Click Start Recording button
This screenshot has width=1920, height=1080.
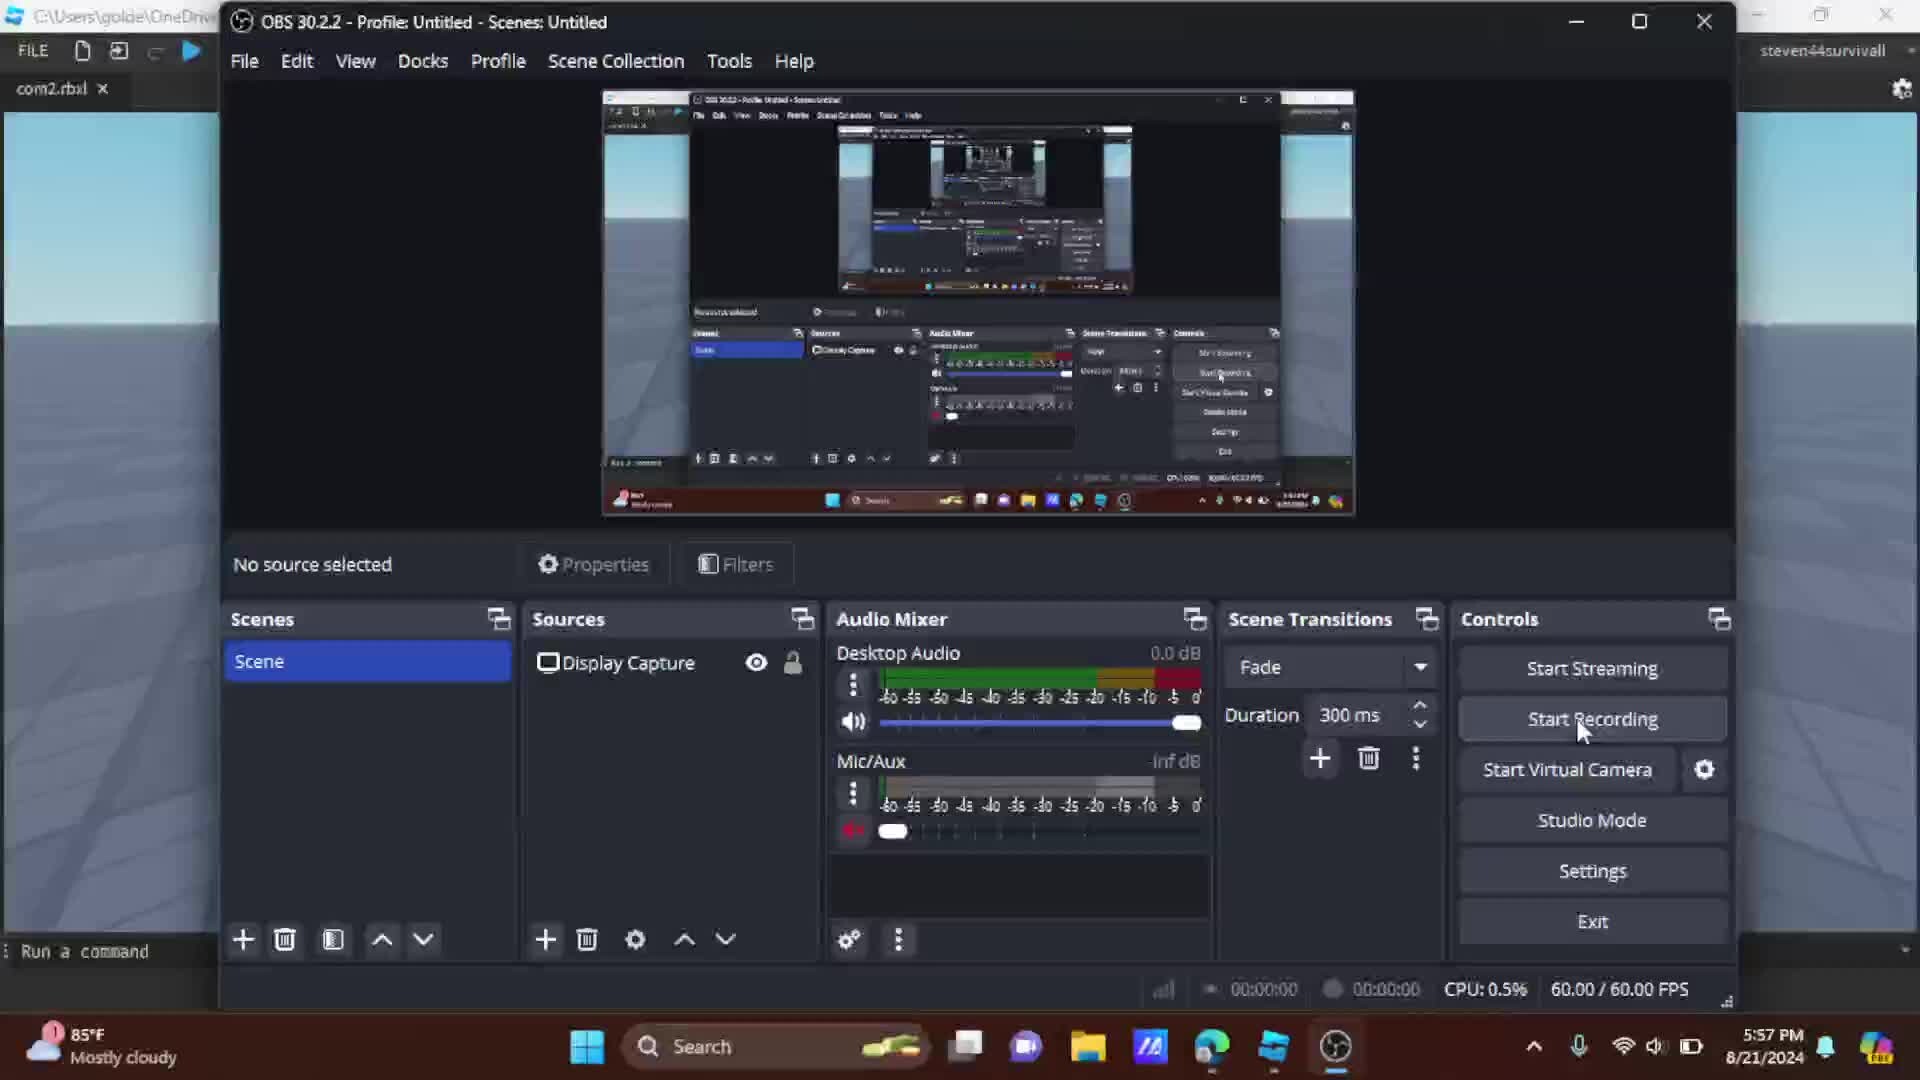coord(1591,719)
